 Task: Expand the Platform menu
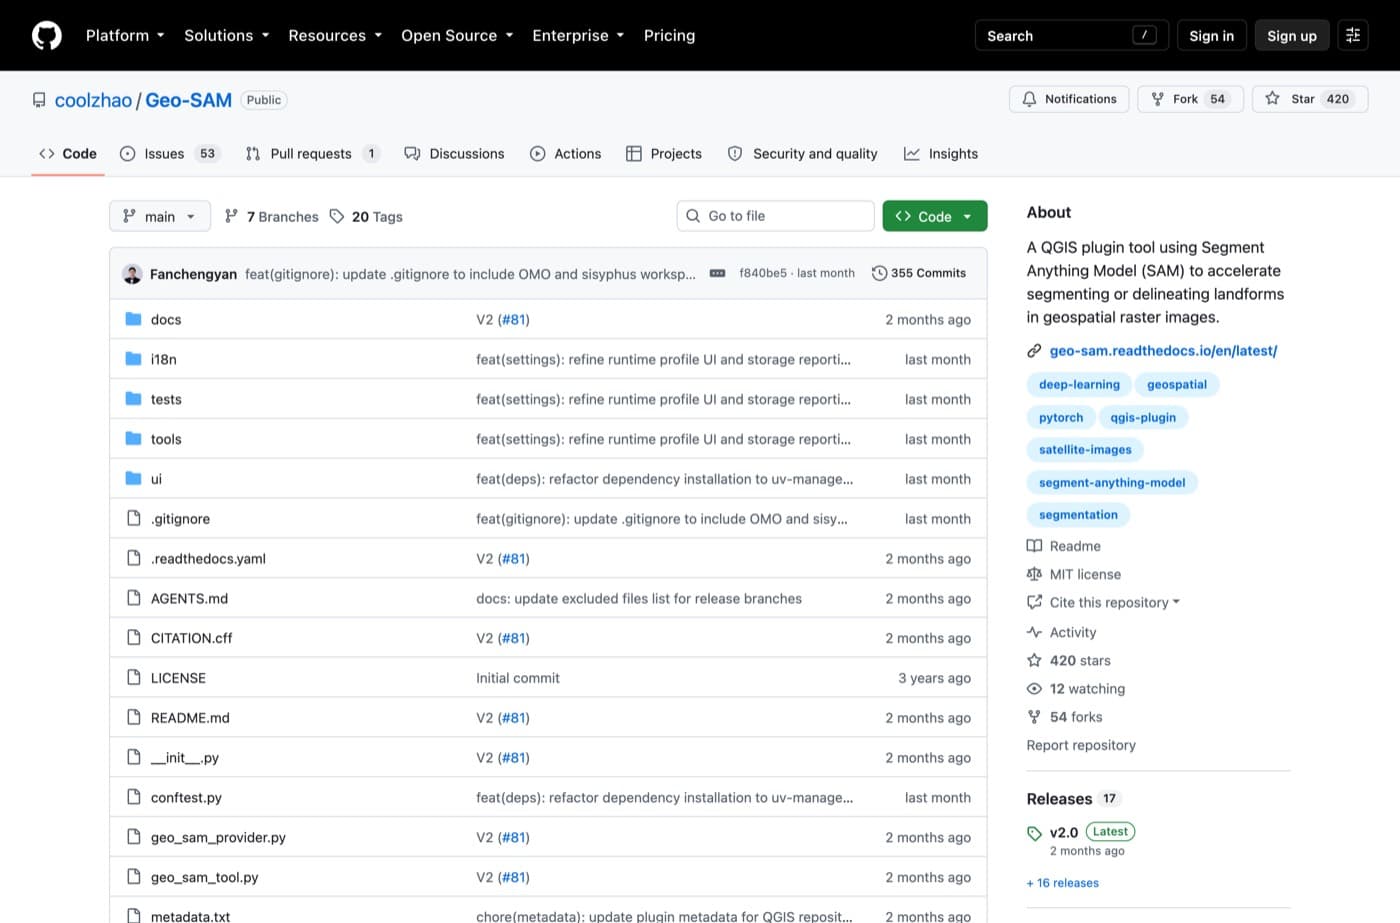125,35
